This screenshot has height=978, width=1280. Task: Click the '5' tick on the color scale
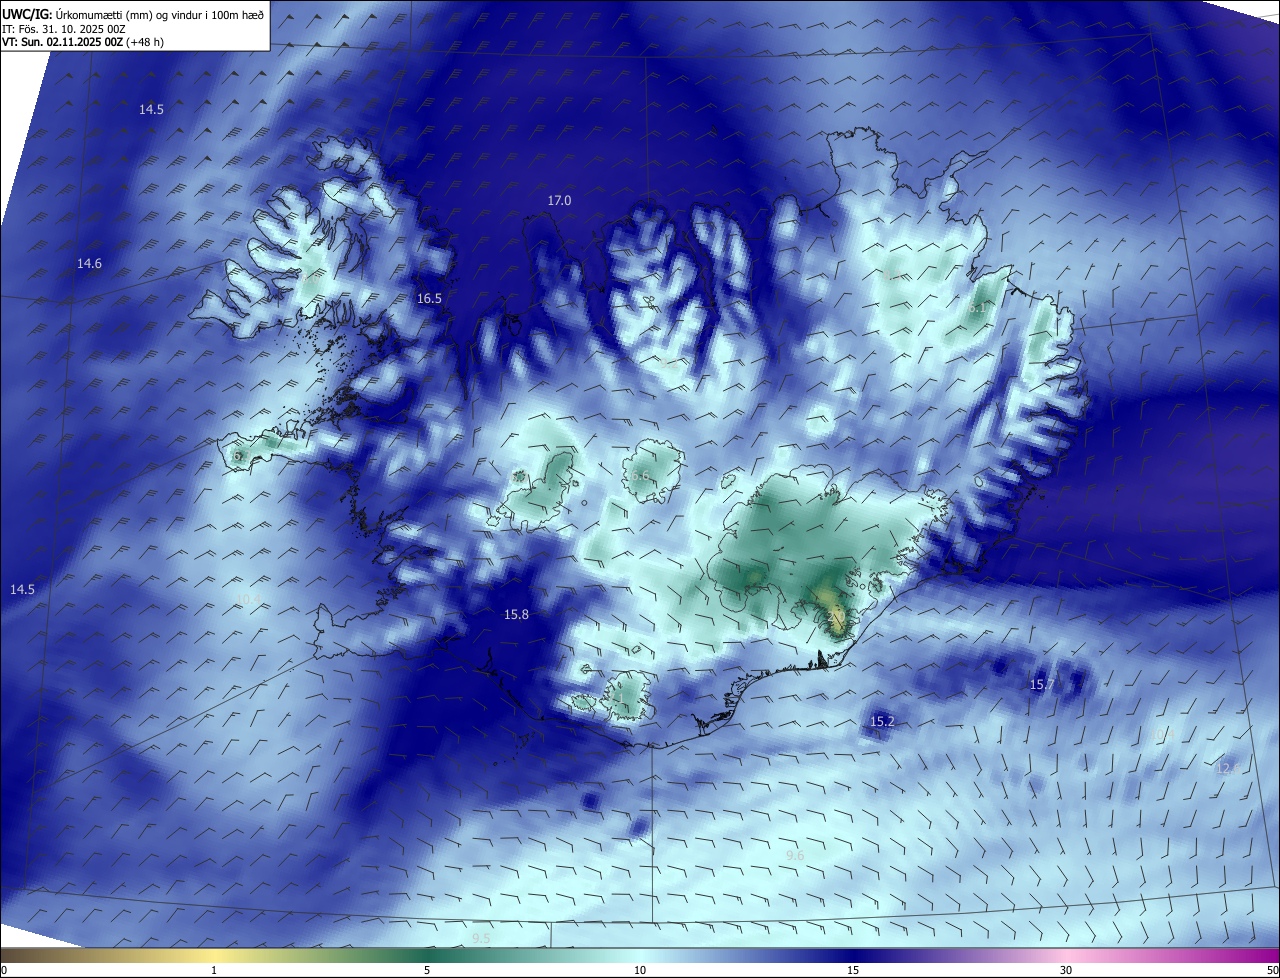pyautogui.click(x=427, y=970)
